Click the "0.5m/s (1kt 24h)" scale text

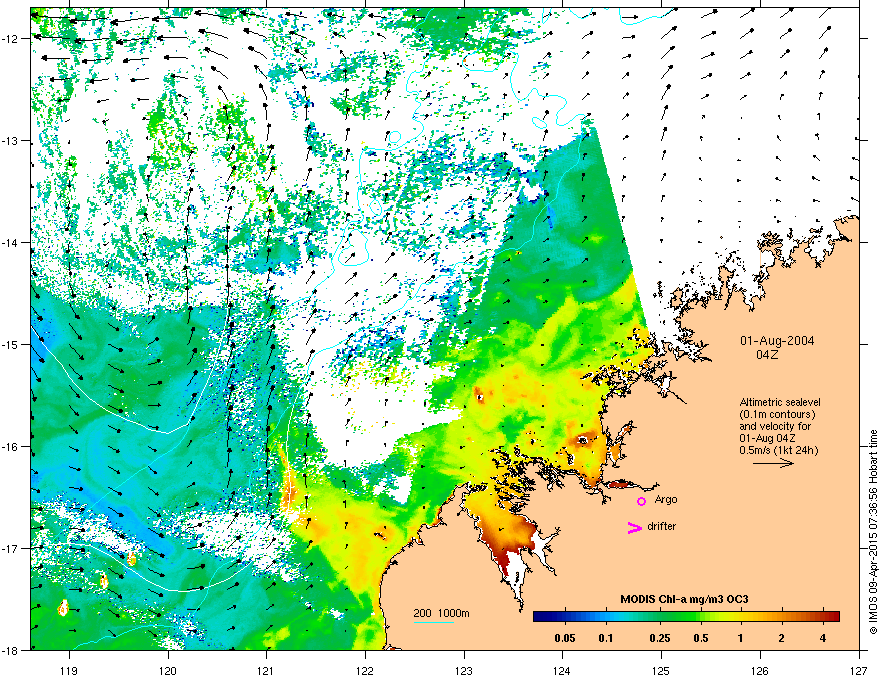[x=779, y=450]
